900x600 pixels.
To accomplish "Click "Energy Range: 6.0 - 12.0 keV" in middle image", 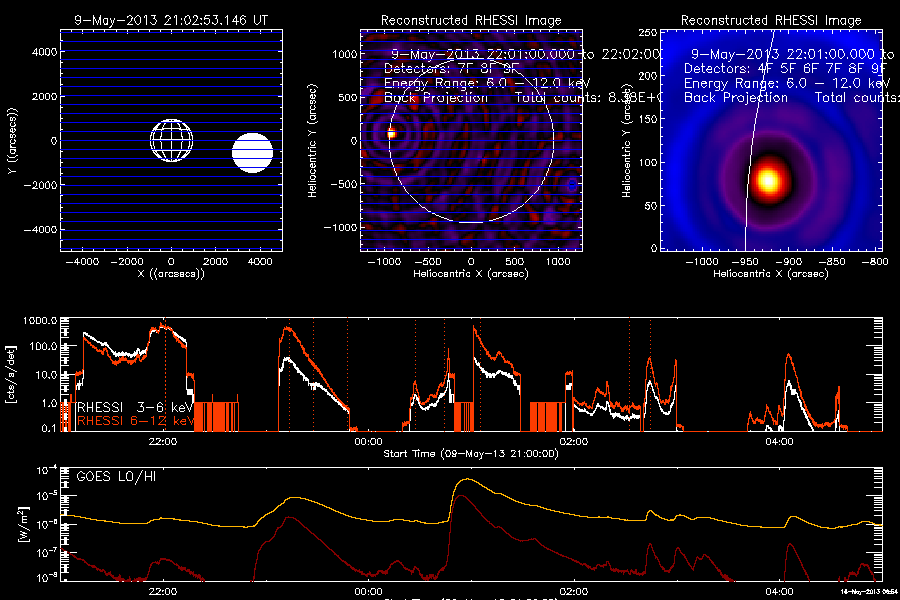I will (487, 83).
